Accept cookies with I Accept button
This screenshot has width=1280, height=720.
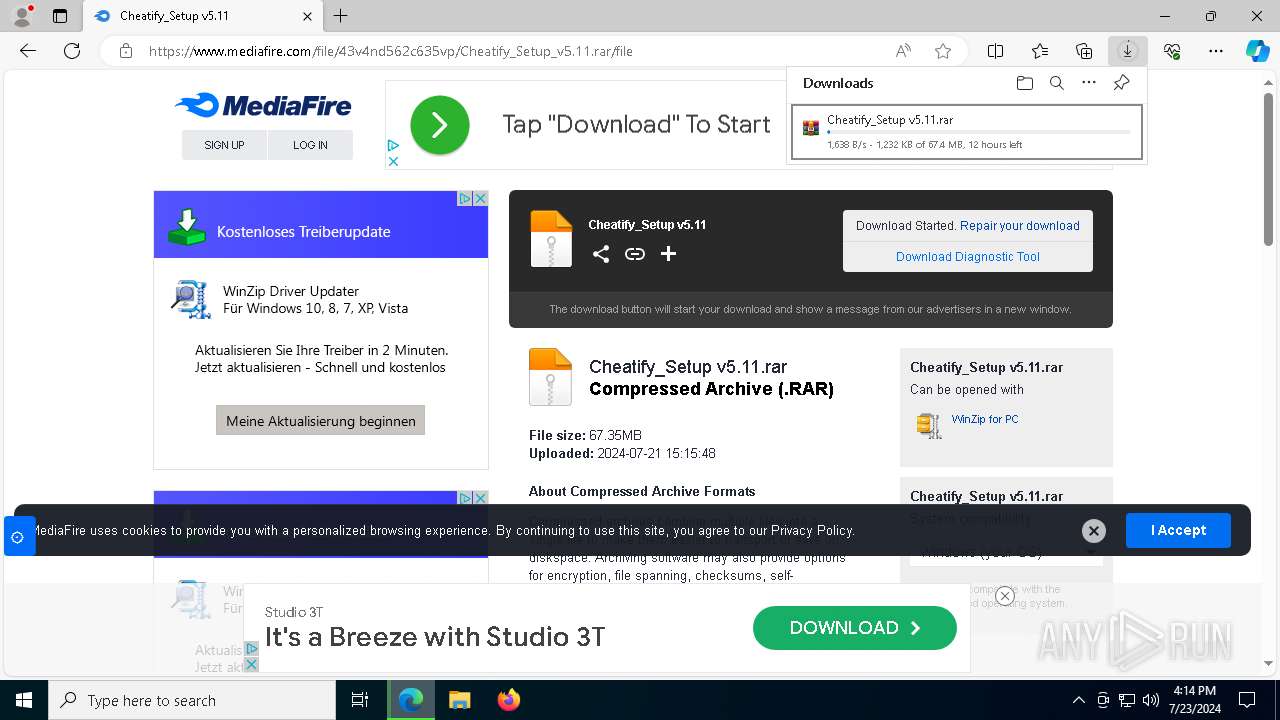pos(1178,530)
